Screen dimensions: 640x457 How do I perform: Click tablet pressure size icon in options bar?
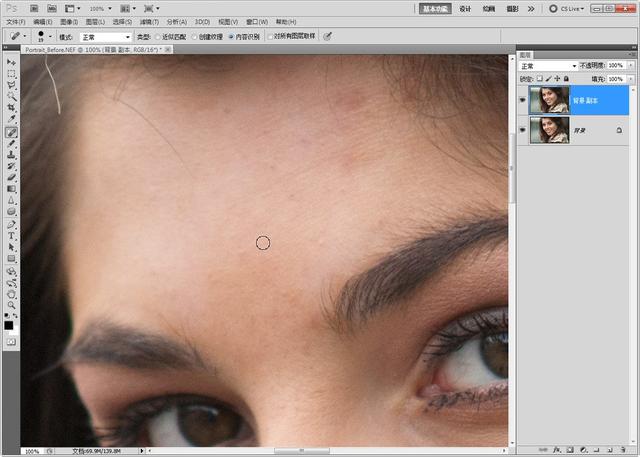(327, 36)
